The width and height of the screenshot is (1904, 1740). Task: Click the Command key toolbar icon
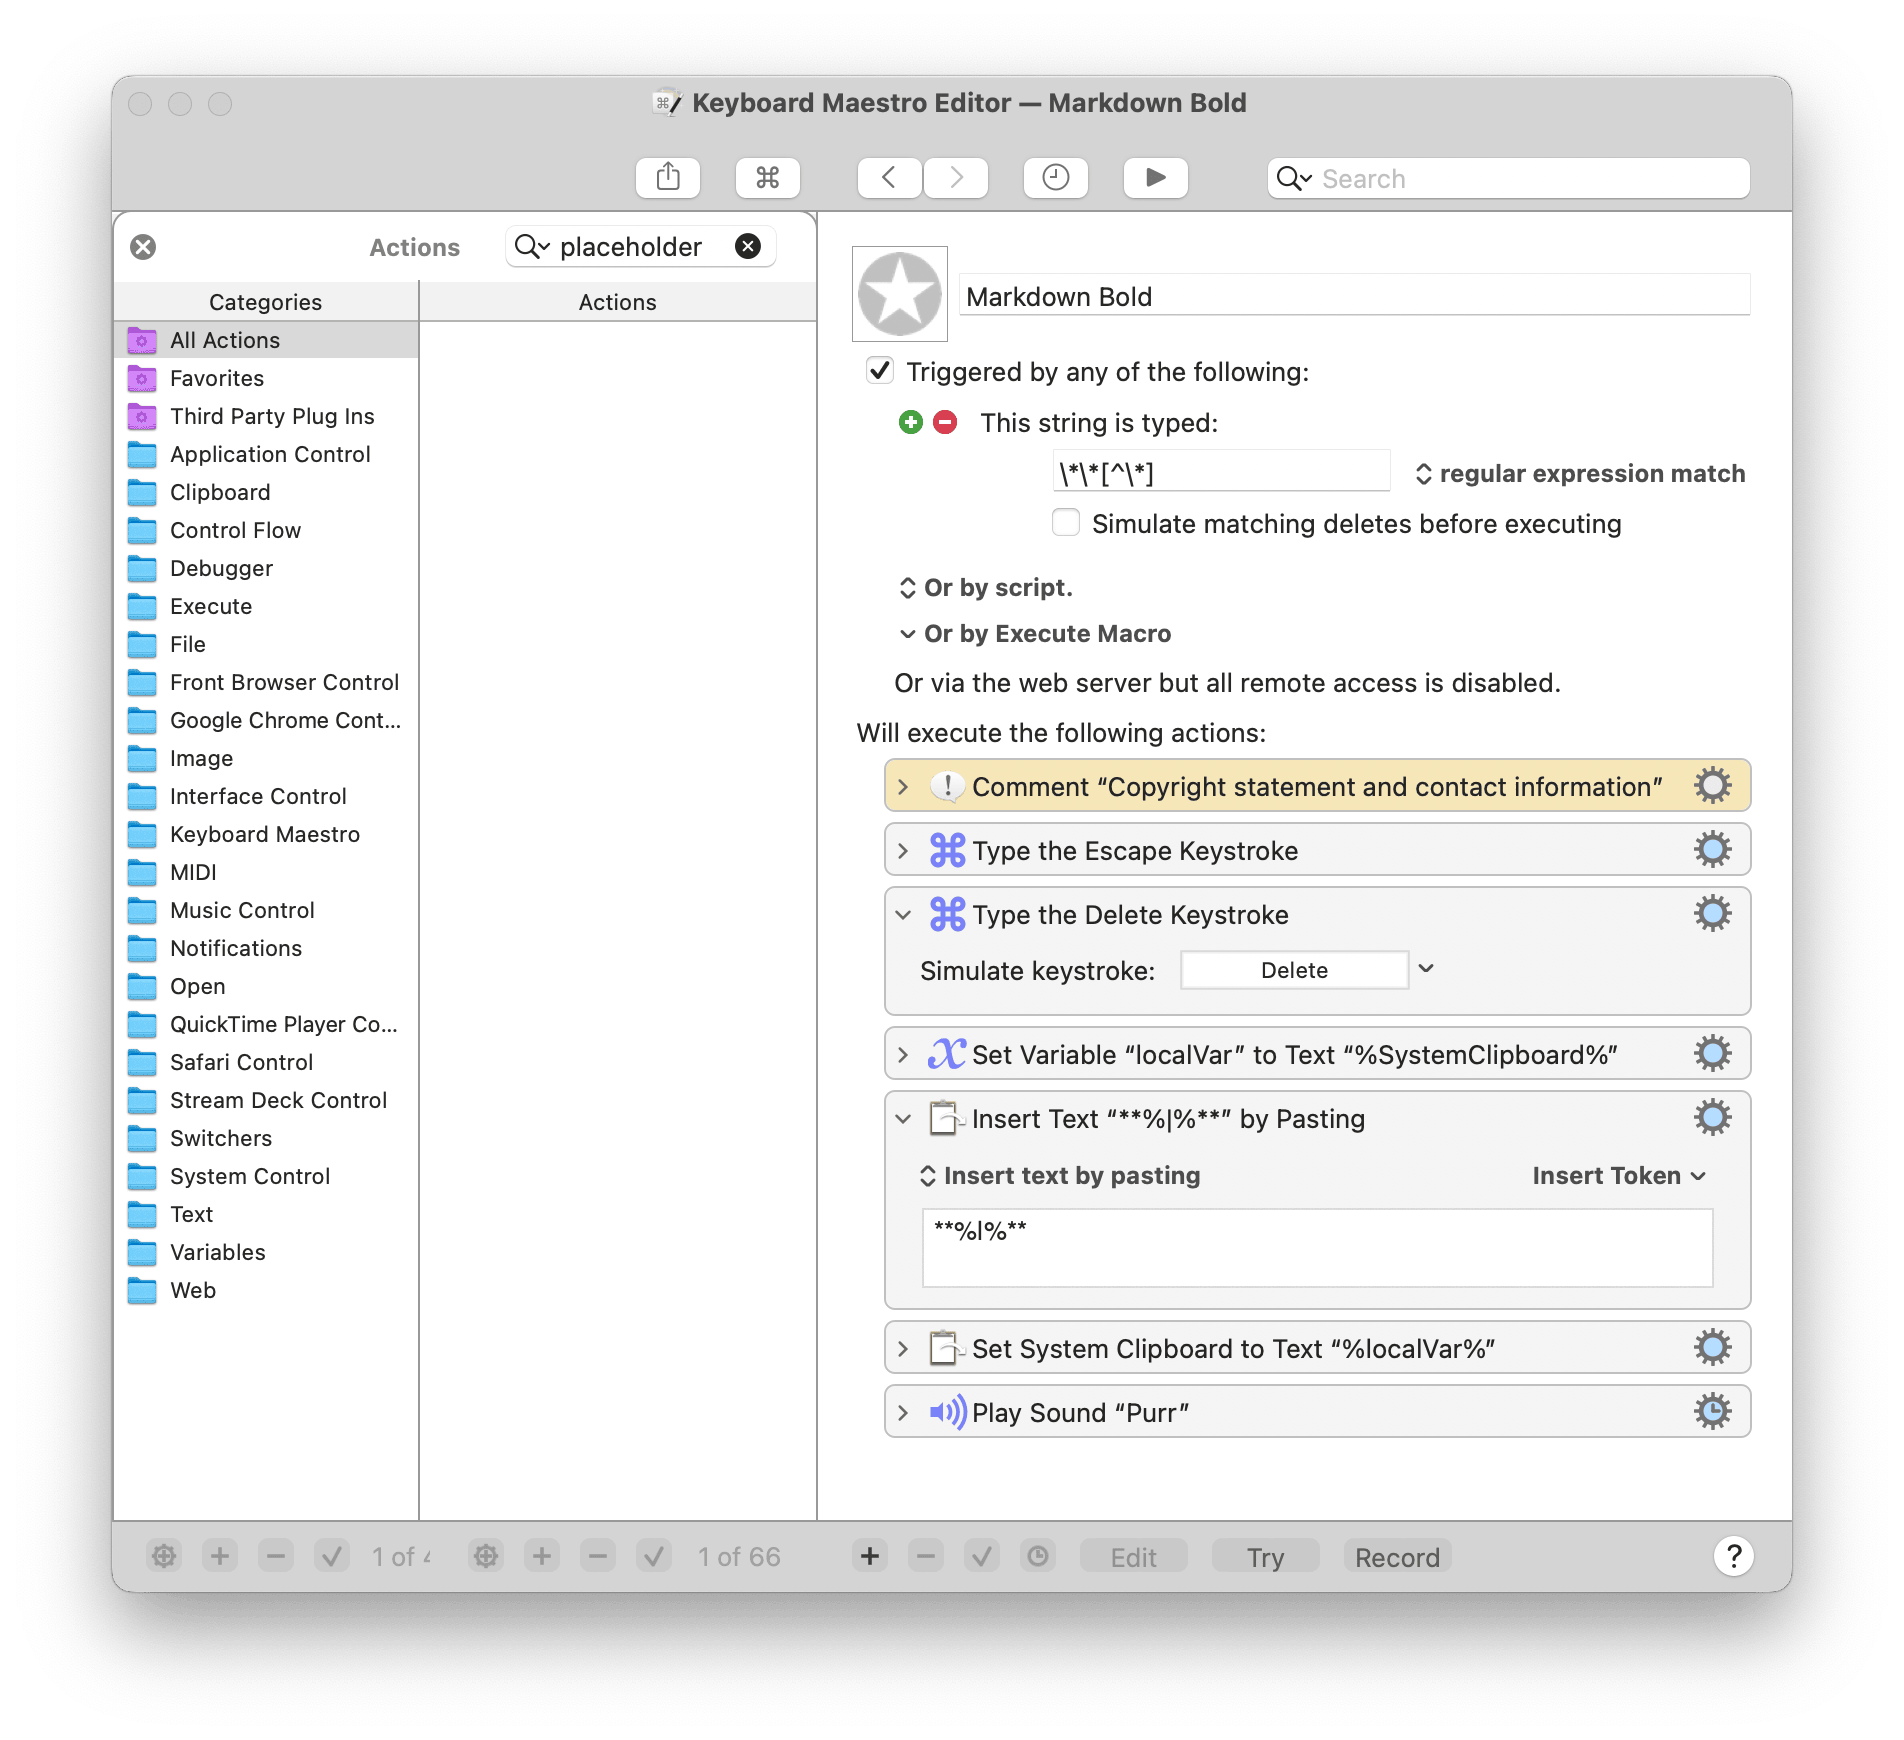[x=767, y=178]
